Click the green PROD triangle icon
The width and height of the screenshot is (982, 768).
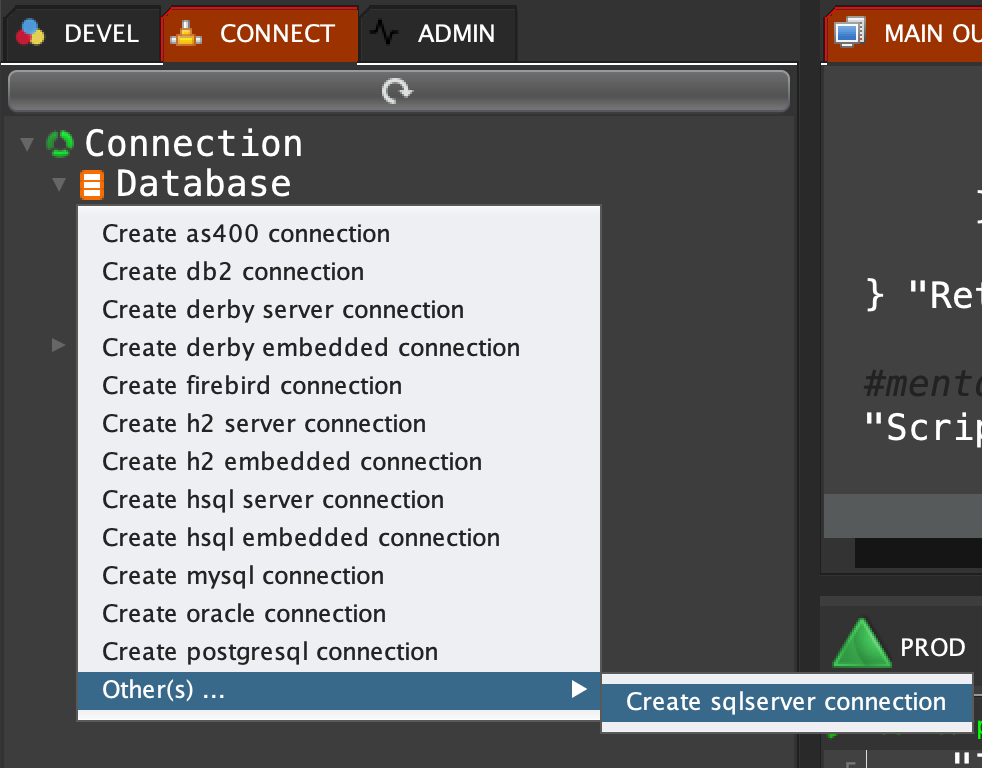[x=862, y=646]
